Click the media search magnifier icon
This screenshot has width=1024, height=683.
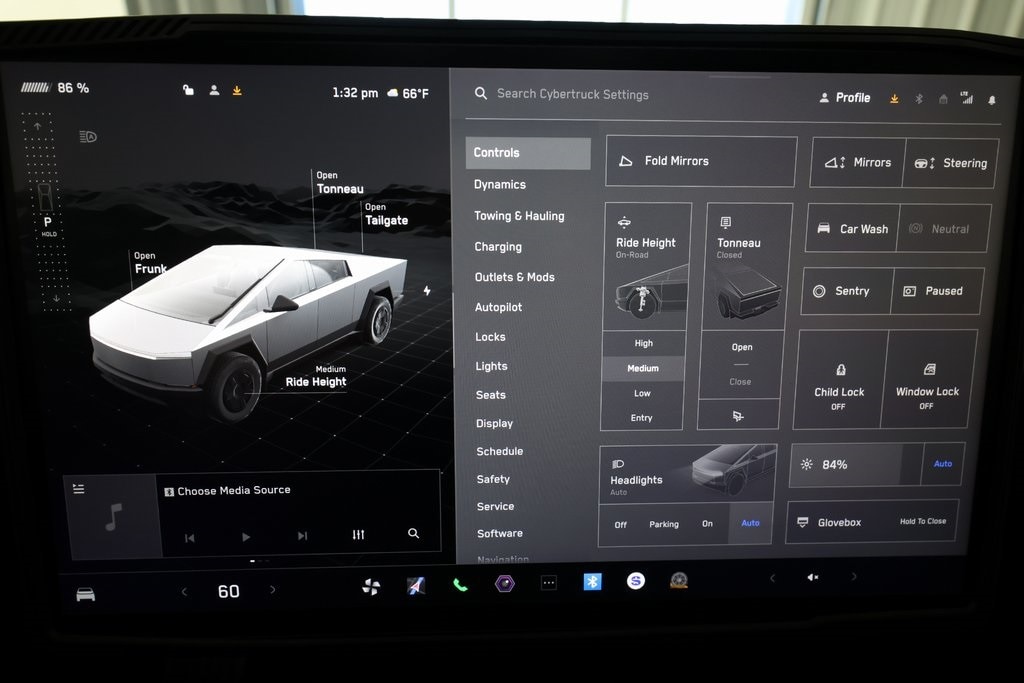[x=413, y=534]
